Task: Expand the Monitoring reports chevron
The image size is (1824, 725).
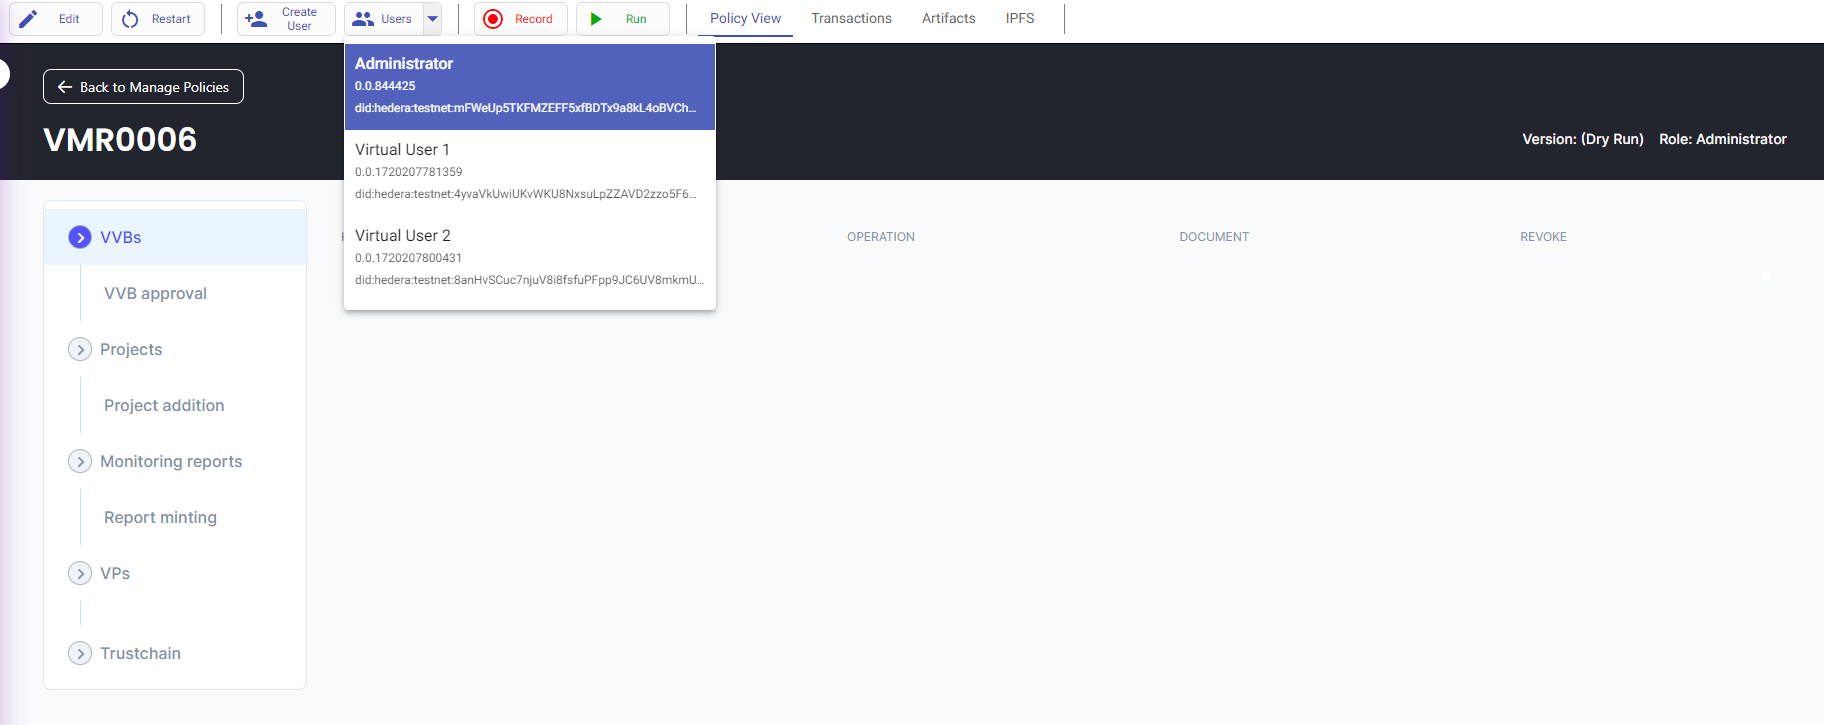Action: 80,461
